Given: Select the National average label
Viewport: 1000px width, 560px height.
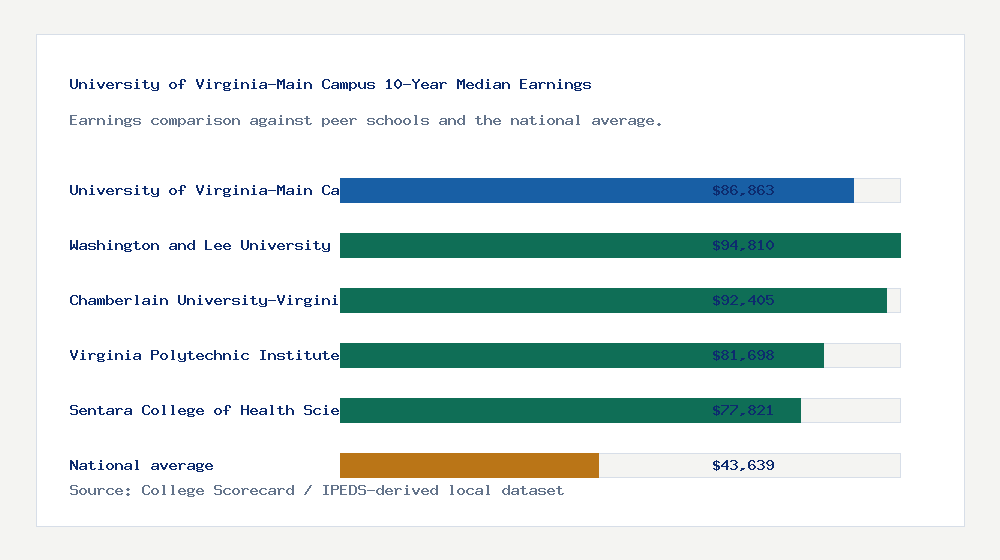Looking at the screenshot, I should pyautogui.click(x=141, y=466).
